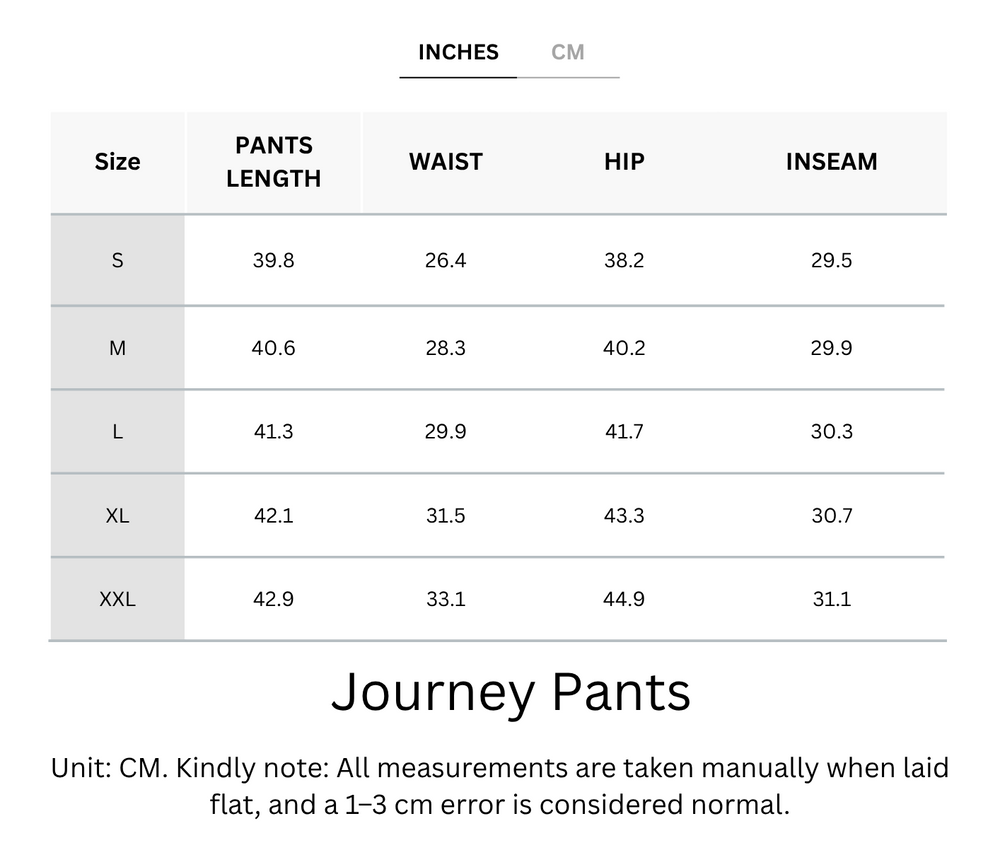Click the inseam value 29.5 for size S
The height and width of the screenshot is (850, 1000).
coord(831,260)
